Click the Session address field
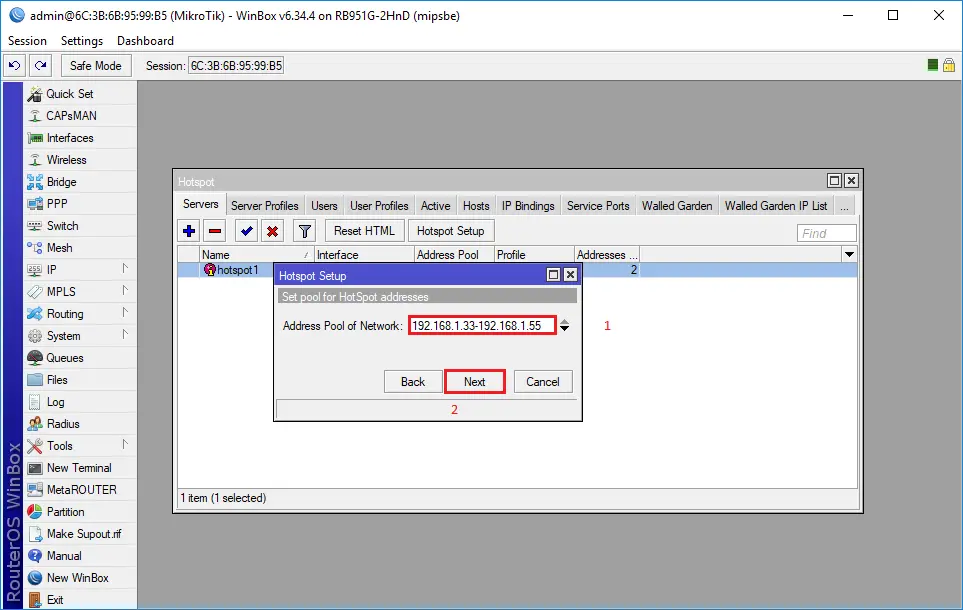Screen dimensions: 963x610 coord(236,66)
